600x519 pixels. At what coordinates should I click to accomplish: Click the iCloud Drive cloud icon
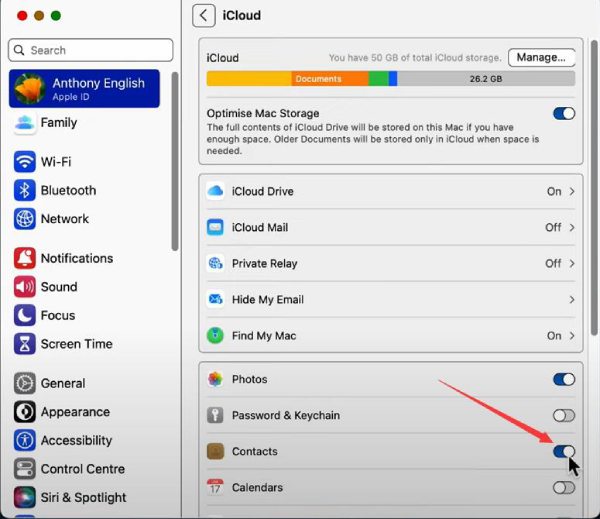[215, 191]
